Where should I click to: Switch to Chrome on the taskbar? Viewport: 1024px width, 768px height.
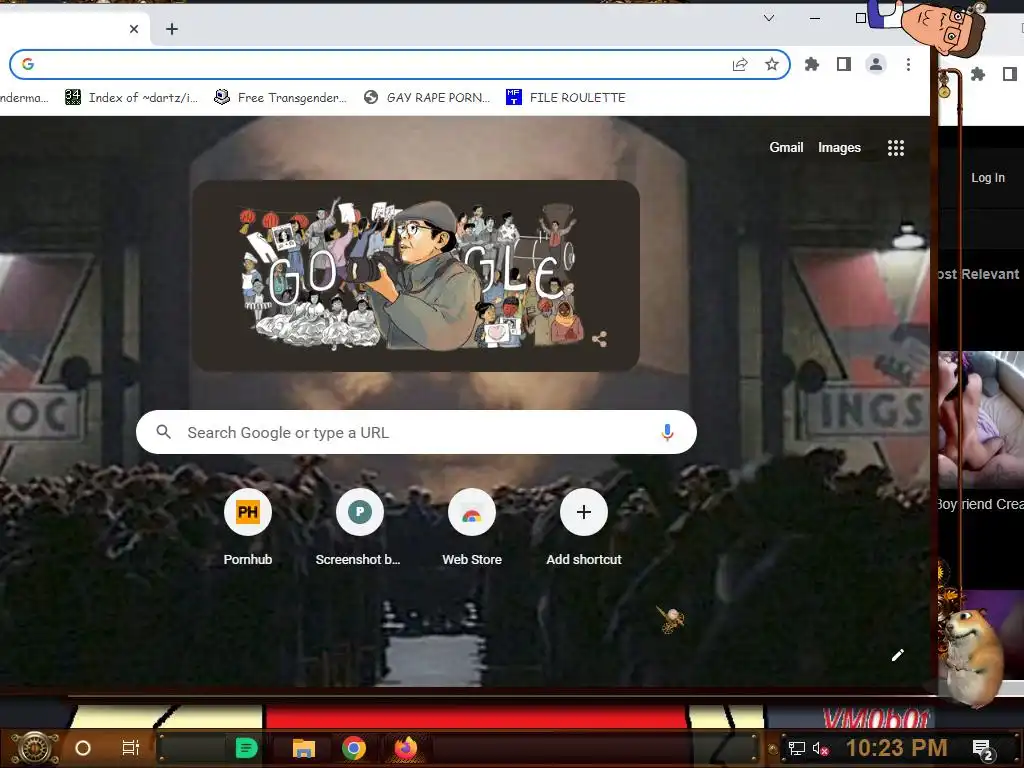(x=353, y=748)
